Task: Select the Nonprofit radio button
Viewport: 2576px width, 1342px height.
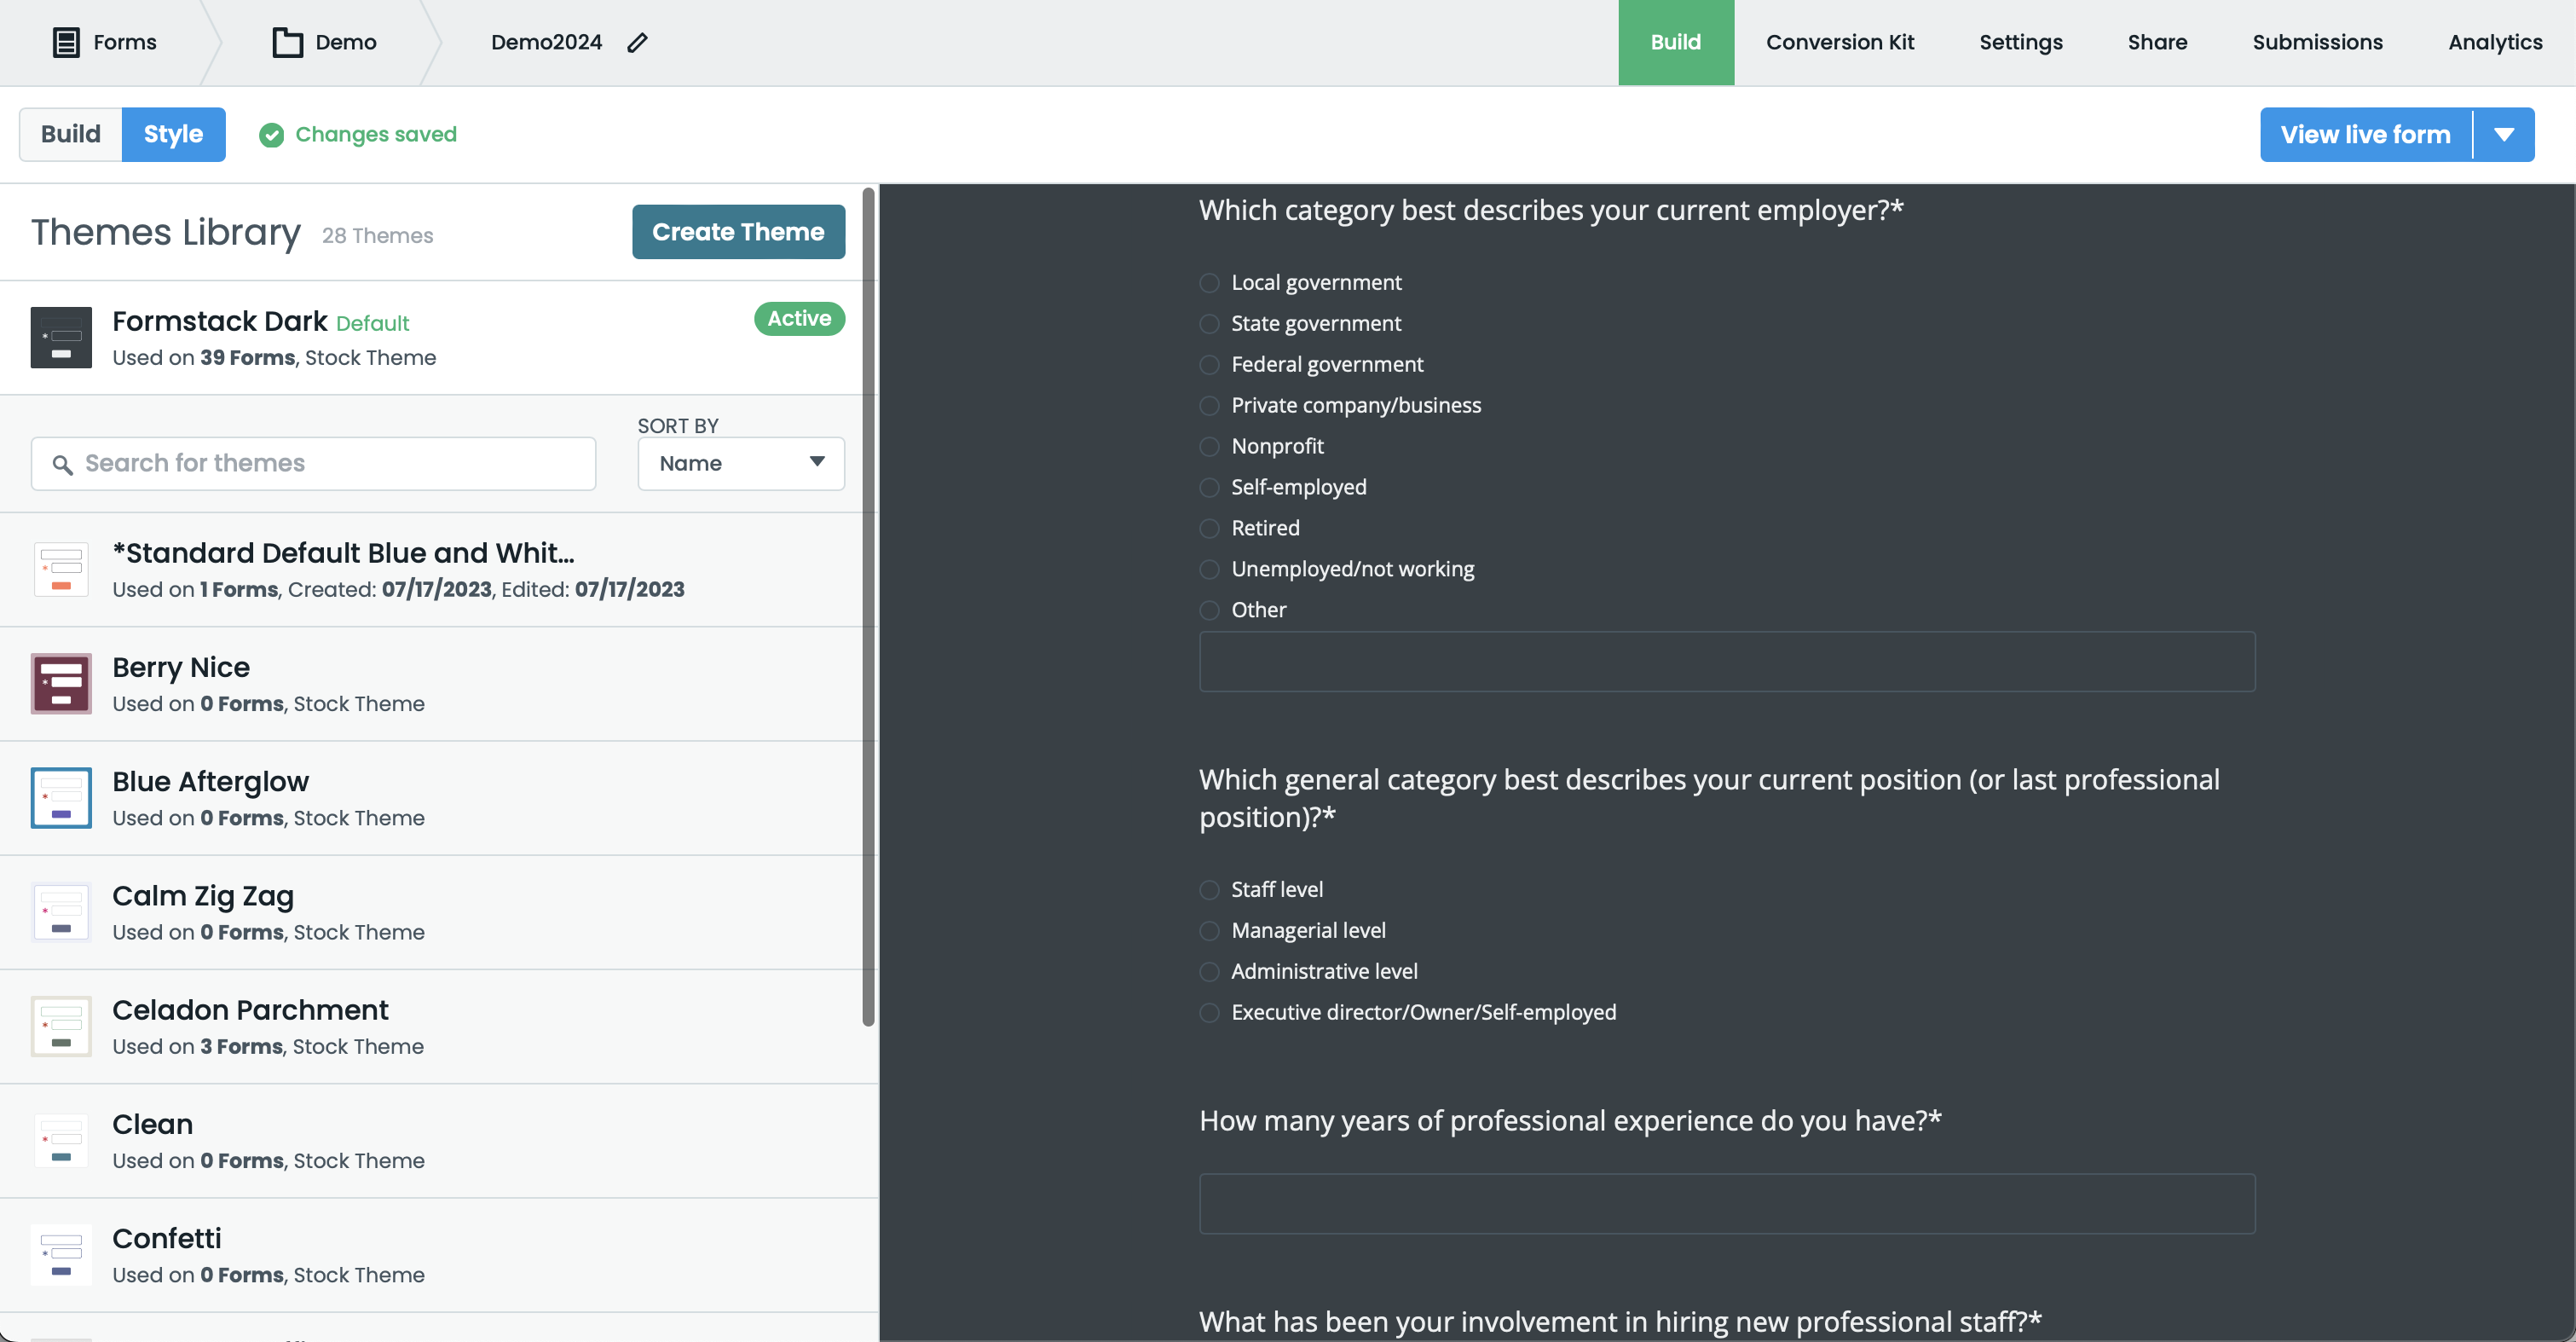Action: point(1209,447)
